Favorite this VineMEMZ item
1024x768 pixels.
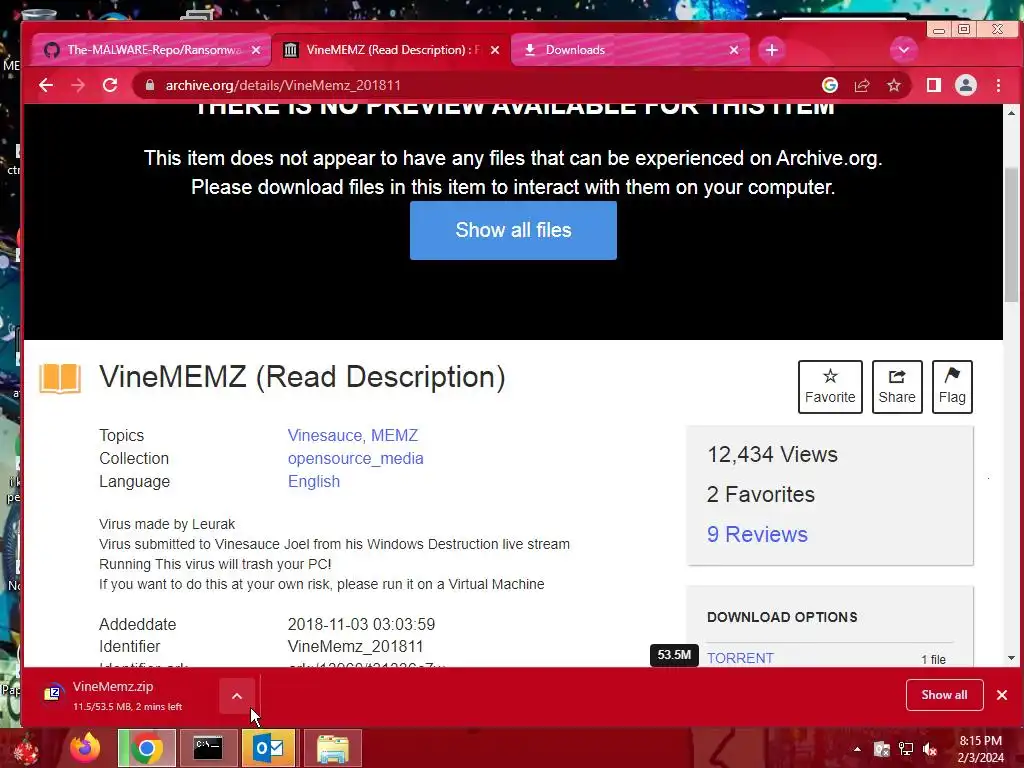[x=830, y=387]
